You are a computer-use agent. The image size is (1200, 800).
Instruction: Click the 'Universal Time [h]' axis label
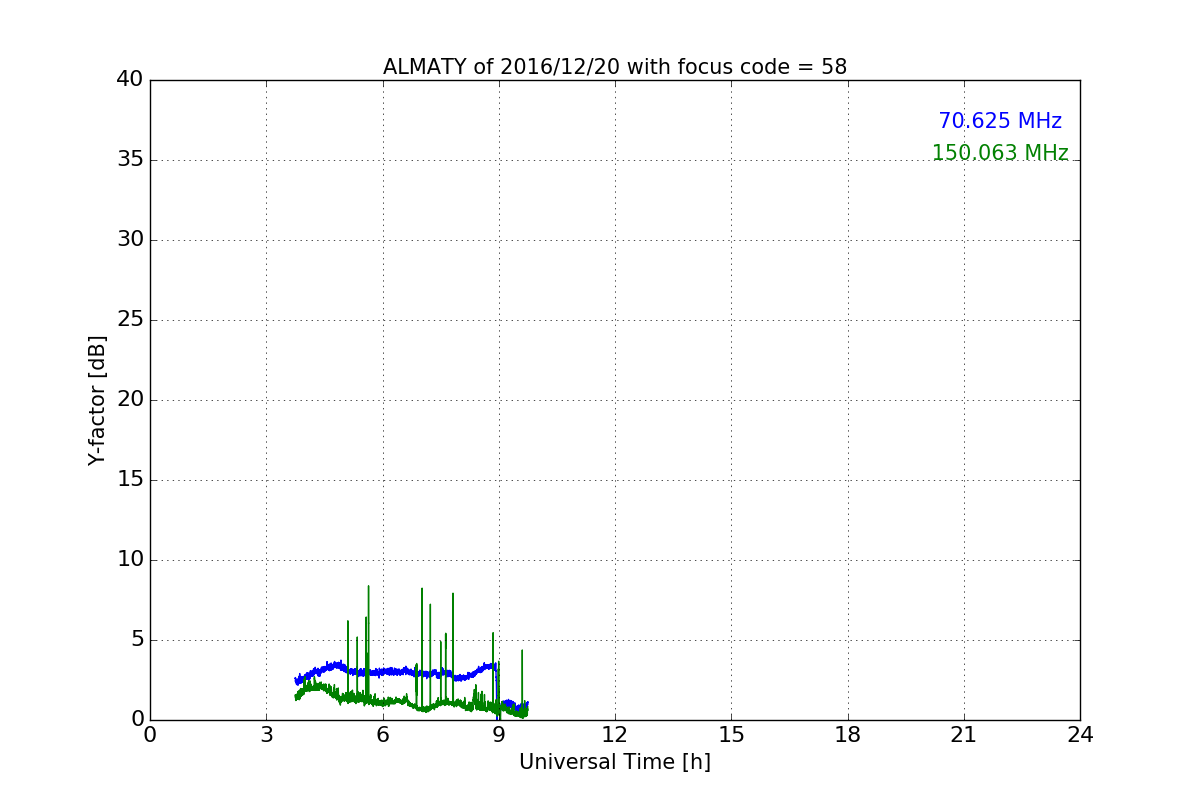[x=615, y=762]
